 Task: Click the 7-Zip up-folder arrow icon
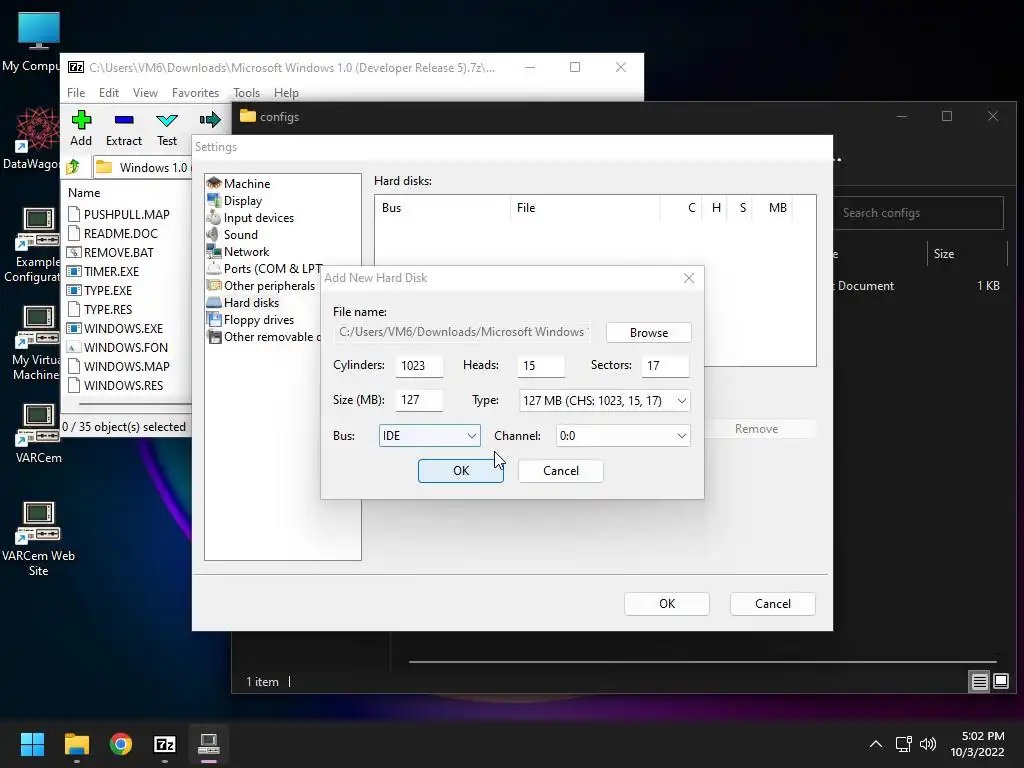(73, 167)
